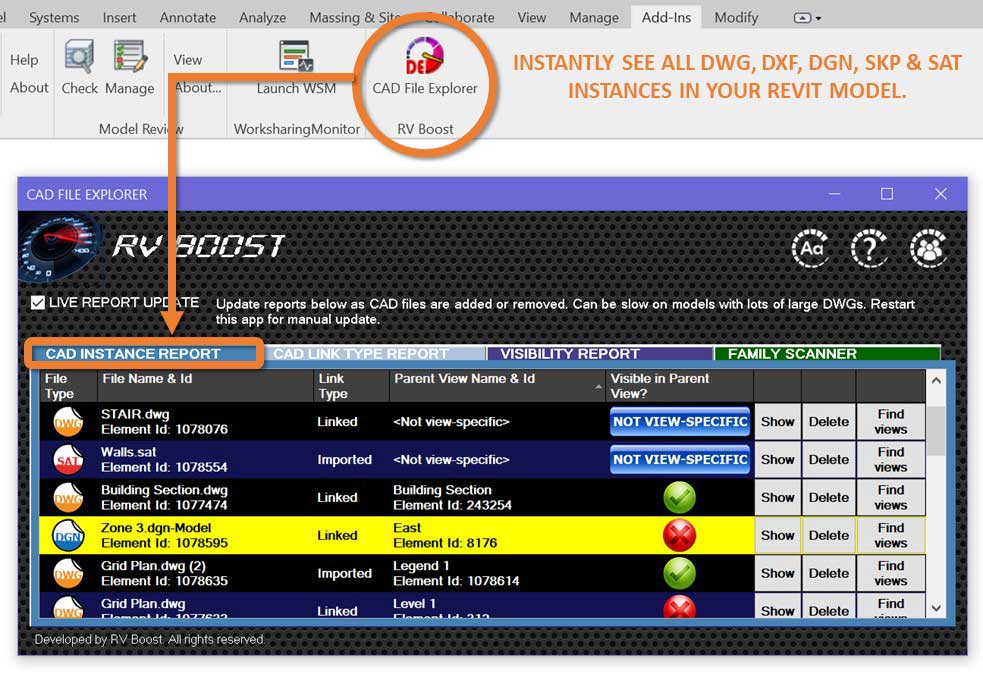The image size is (983, 674).
Task: Launch the Worksharing Monitor tool
Action: coord(296,66)
